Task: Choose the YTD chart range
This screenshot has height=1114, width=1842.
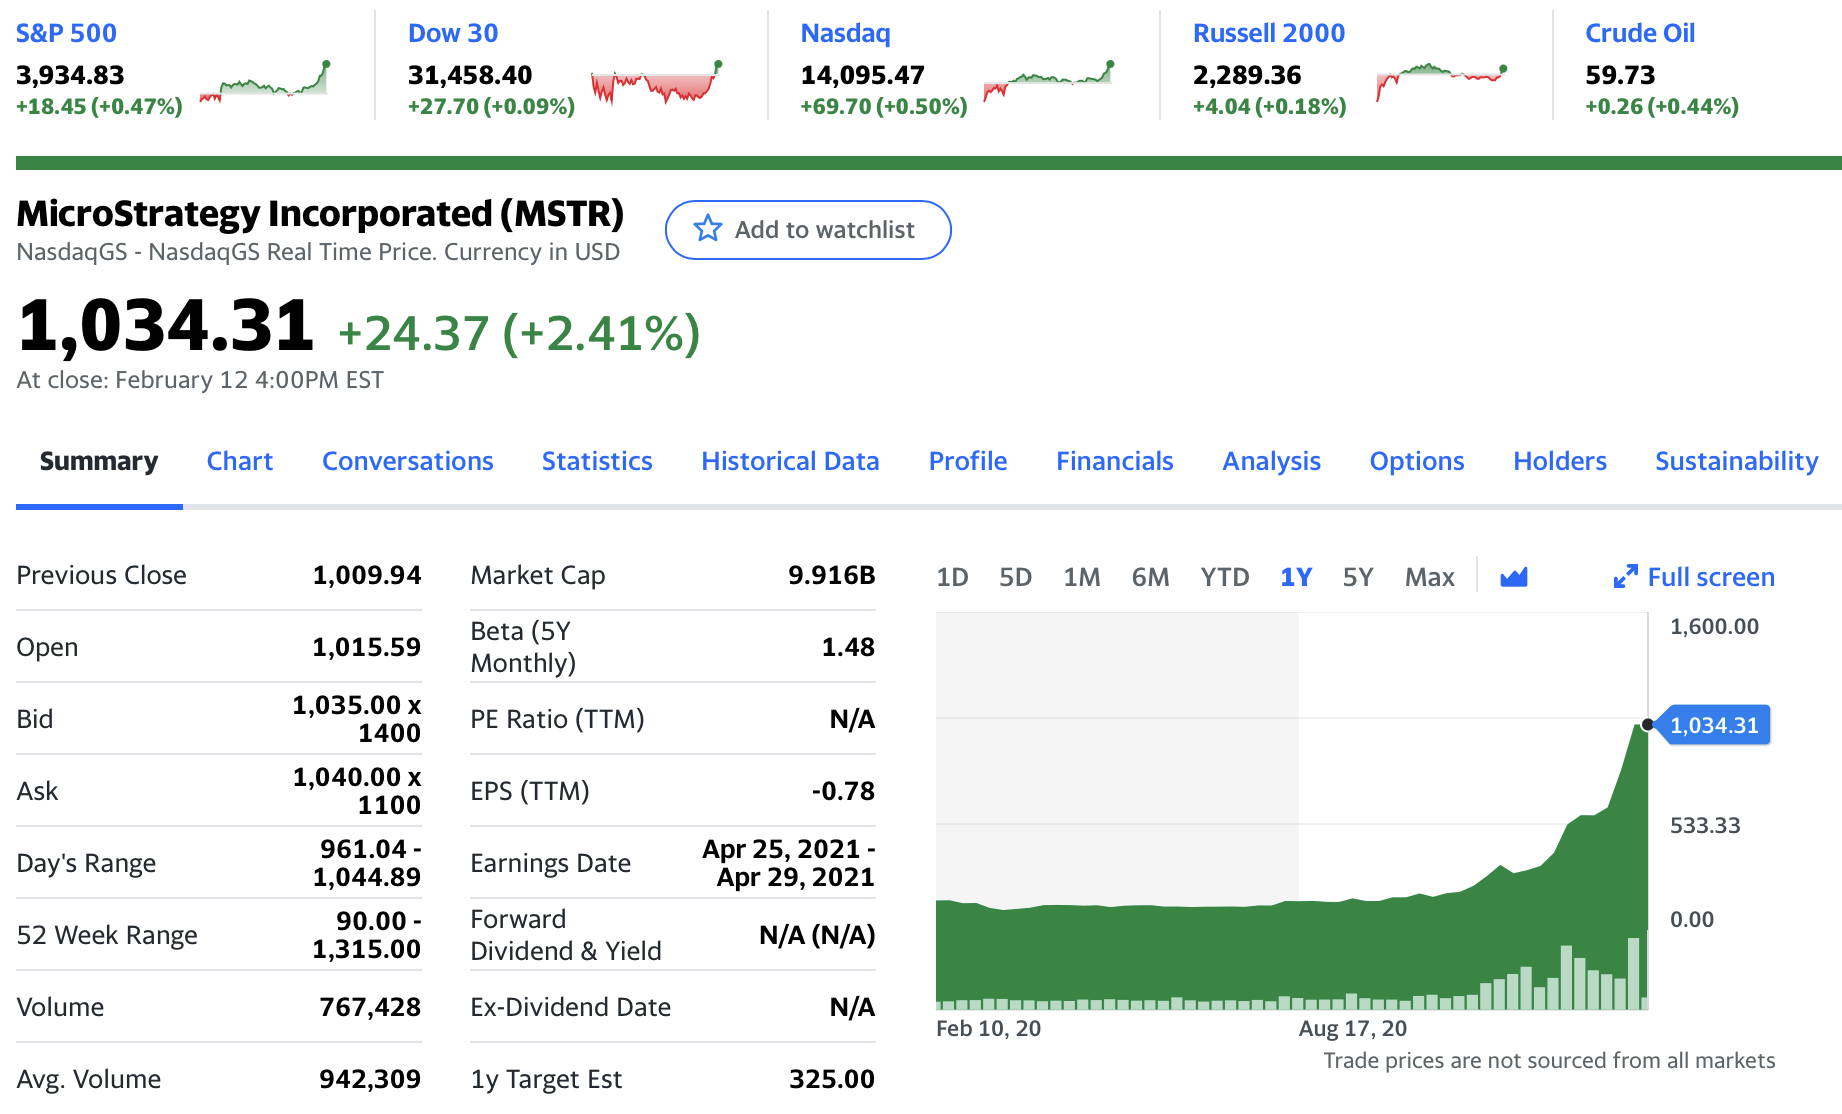Action: pyautogui.click(x=1224, y=577)
